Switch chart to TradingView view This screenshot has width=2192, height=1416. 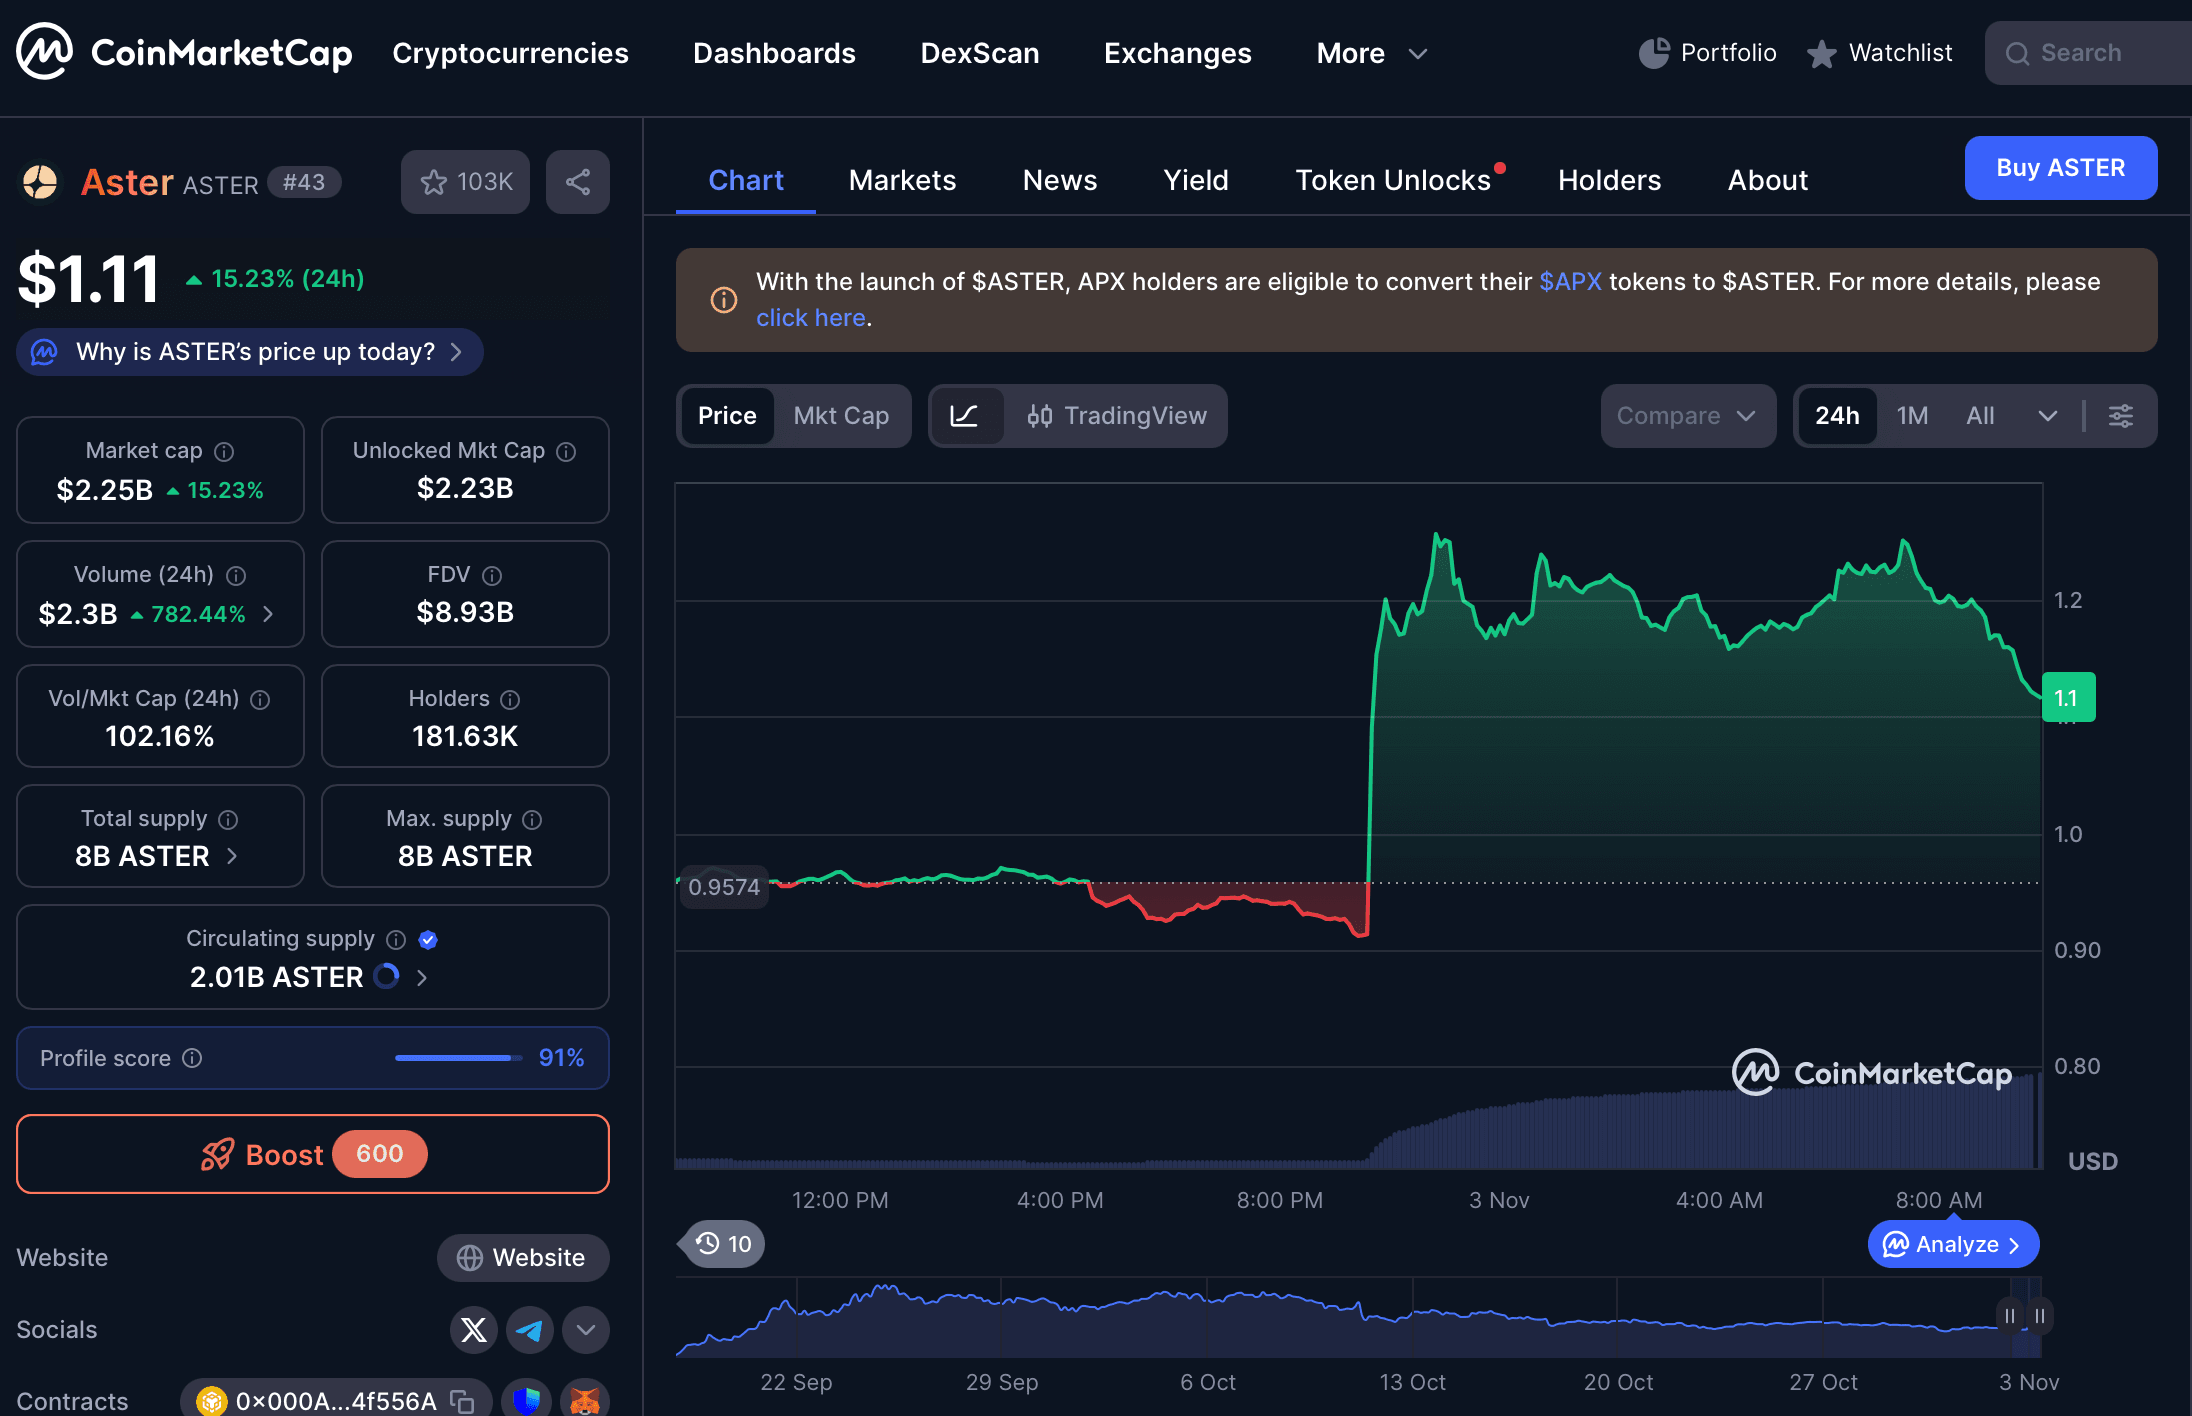tap(1117, 416)
